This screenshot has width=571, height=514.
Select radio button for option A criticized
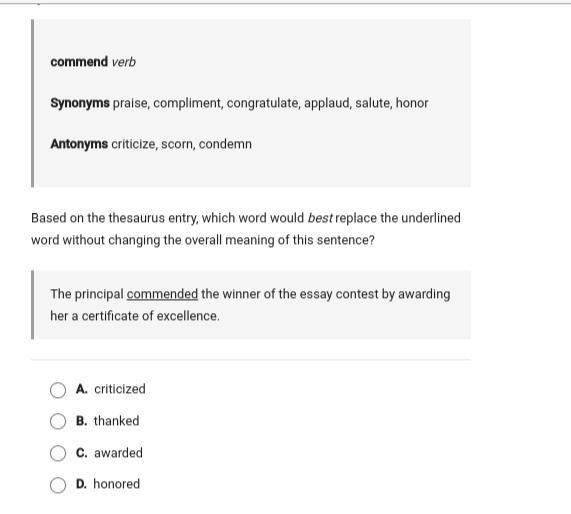58,390
